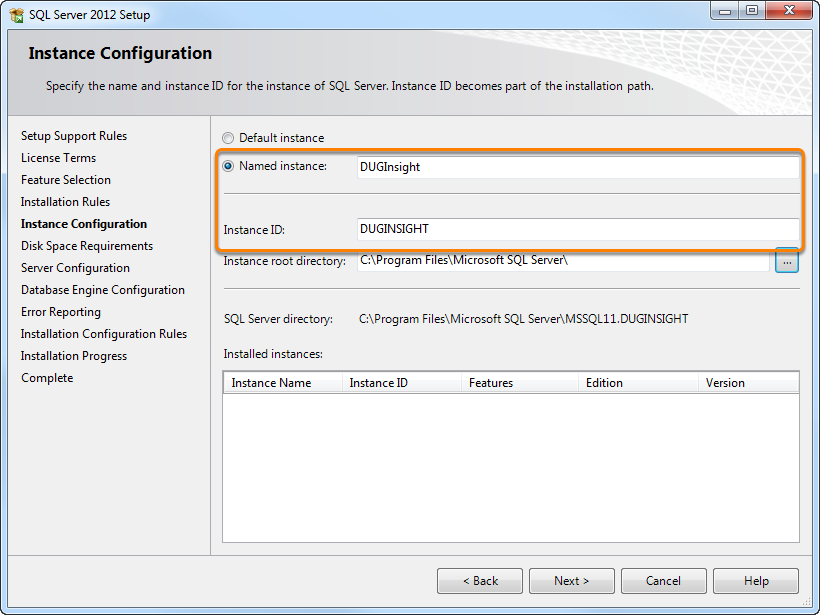Click the Cancel button
The width and height of the screenshot is (820, 615).
coord(664,581)
